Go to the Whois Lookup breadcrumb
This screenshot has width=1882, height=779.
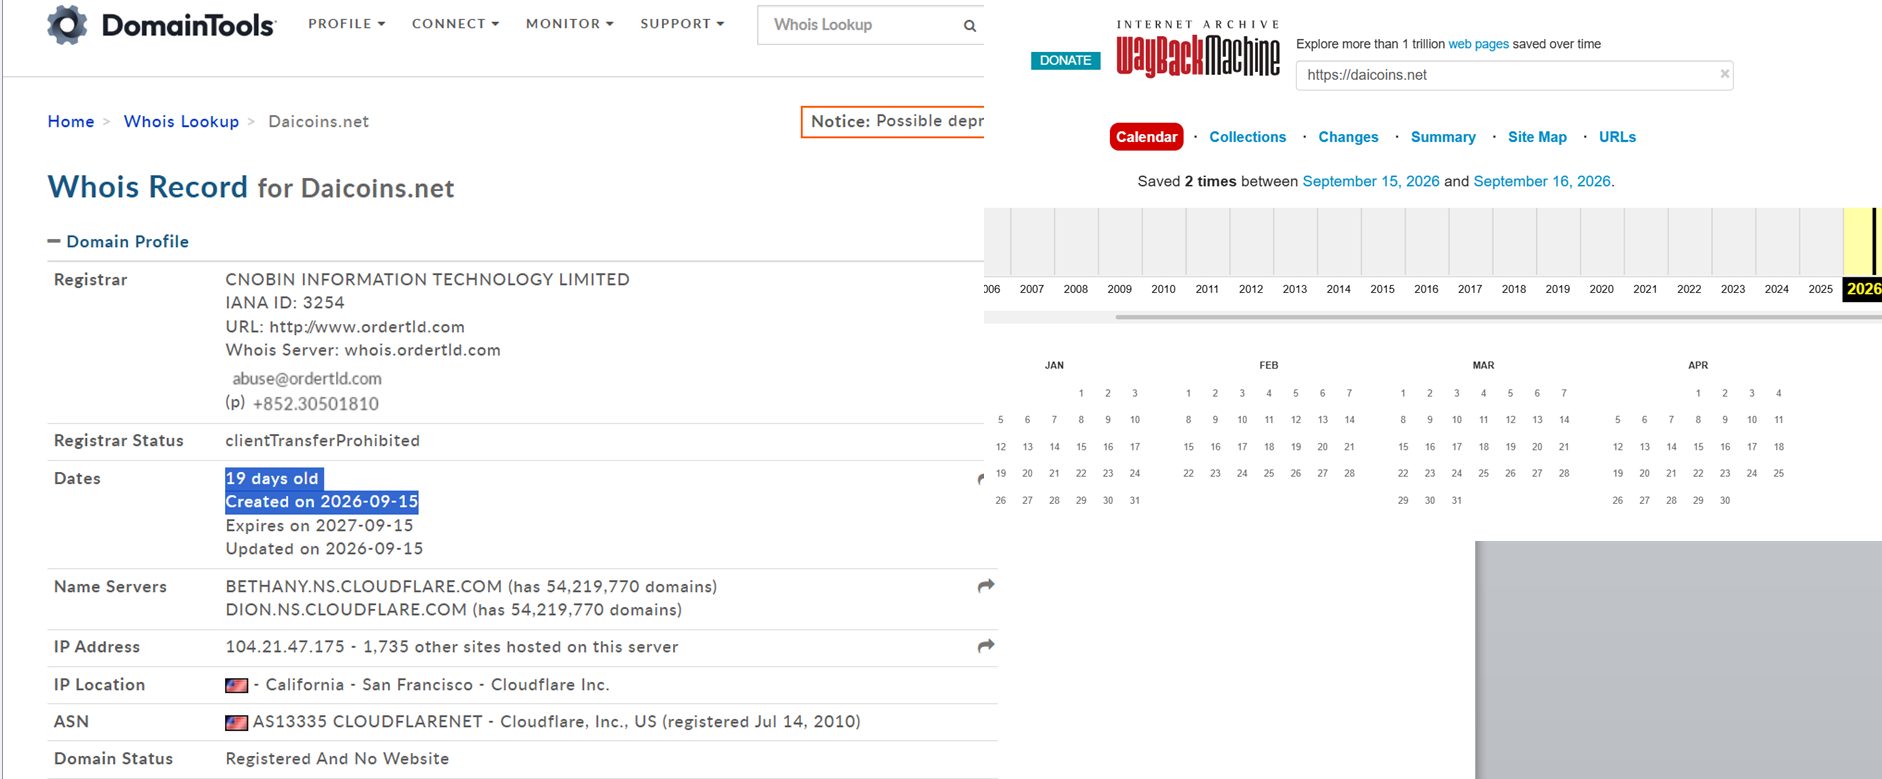click(181, 121)
